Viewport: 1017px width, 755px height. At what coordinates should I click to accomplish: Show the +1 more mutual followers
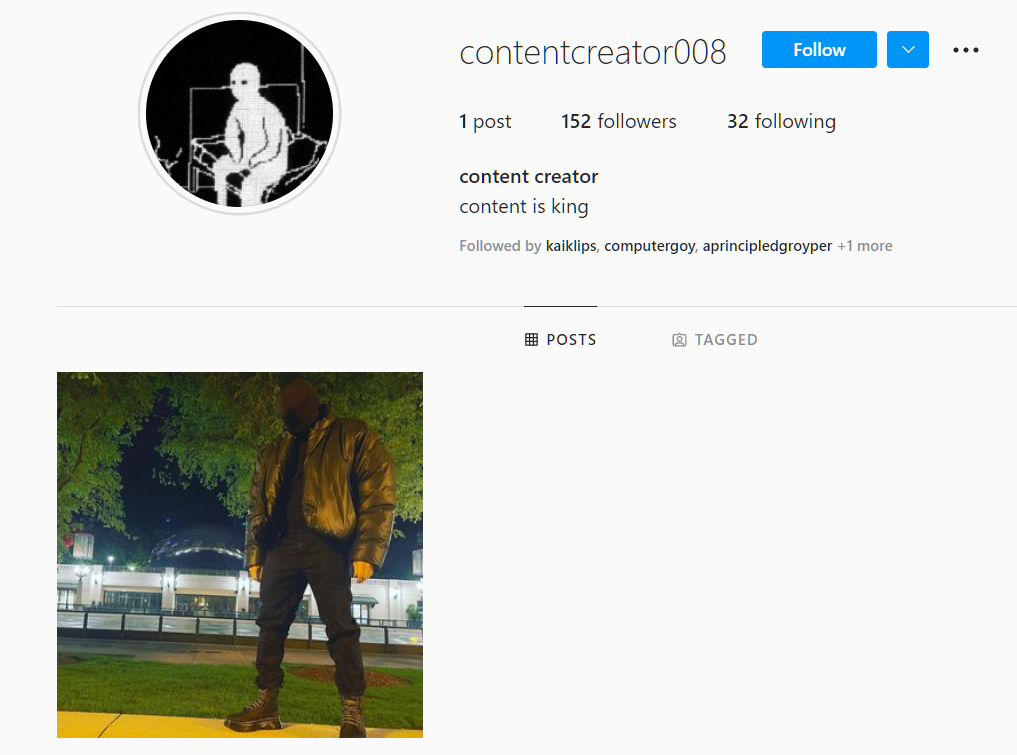click(x=865, y=246)
